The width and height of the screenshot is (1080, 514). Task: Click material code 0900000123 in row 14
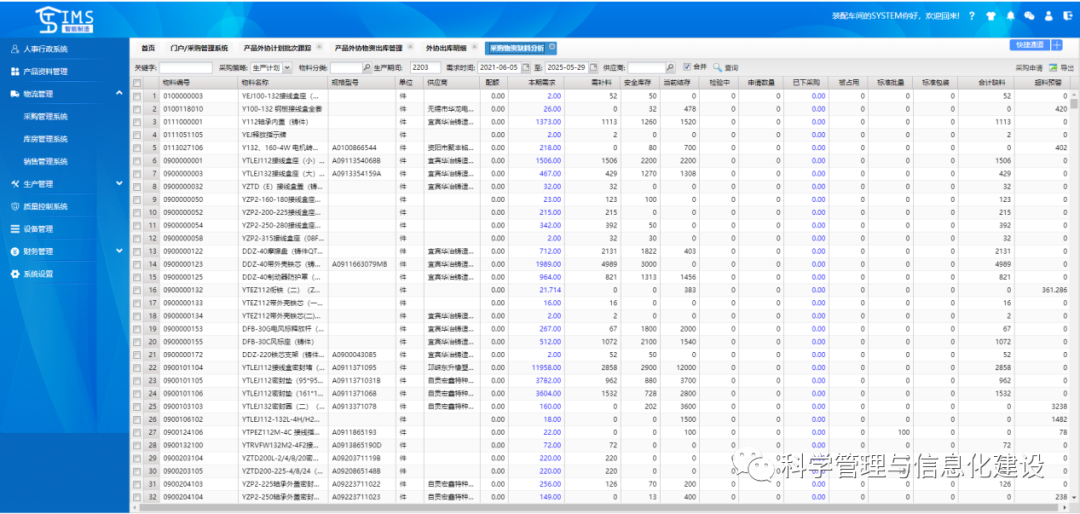click(x=183, y=264)
